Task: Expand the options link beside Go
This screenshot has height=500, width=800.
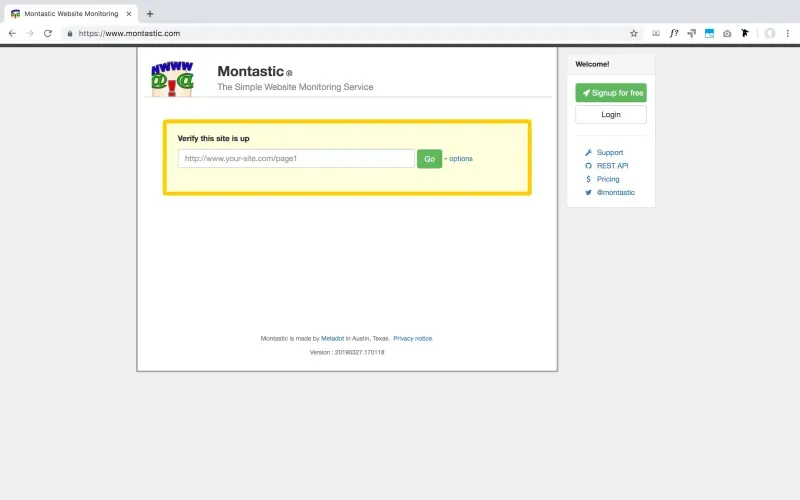Action: point(461,159)
